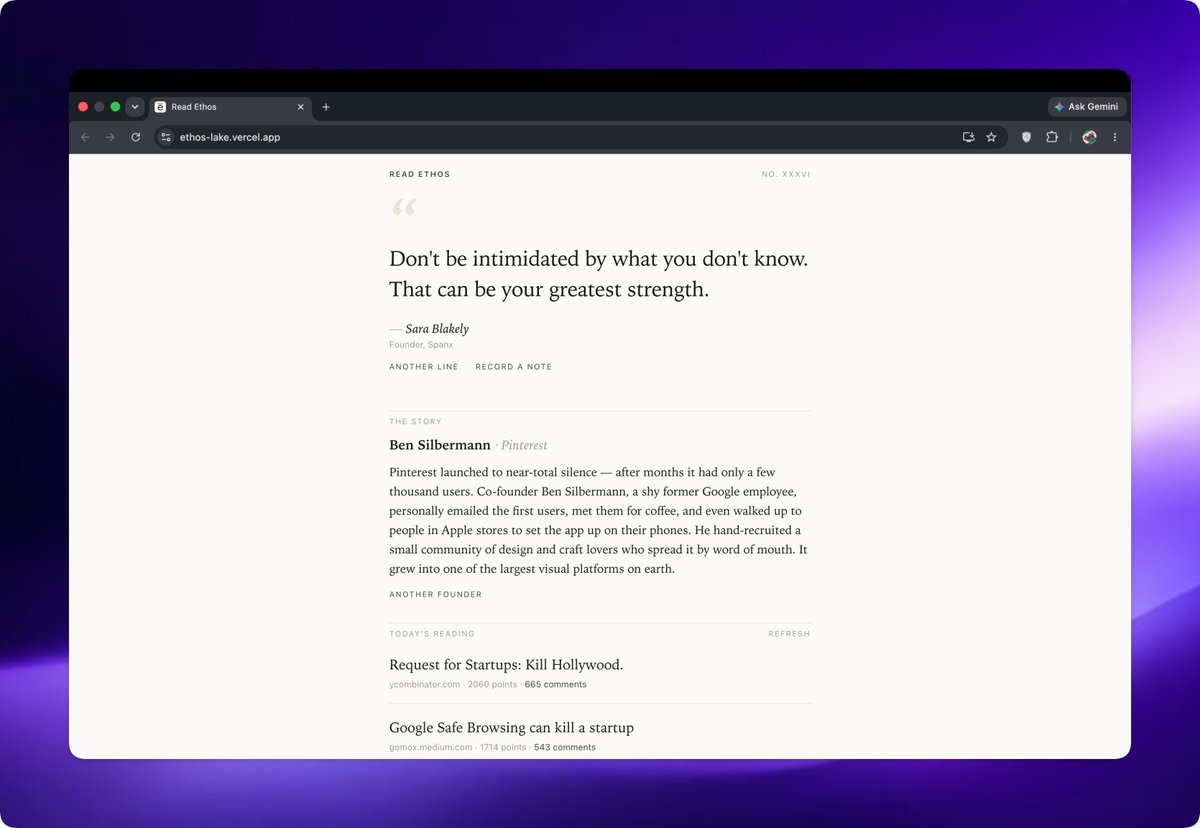This screenshot has height=828, width=1200.
Task: Open the 543 comments link
Action: [564, 748]
